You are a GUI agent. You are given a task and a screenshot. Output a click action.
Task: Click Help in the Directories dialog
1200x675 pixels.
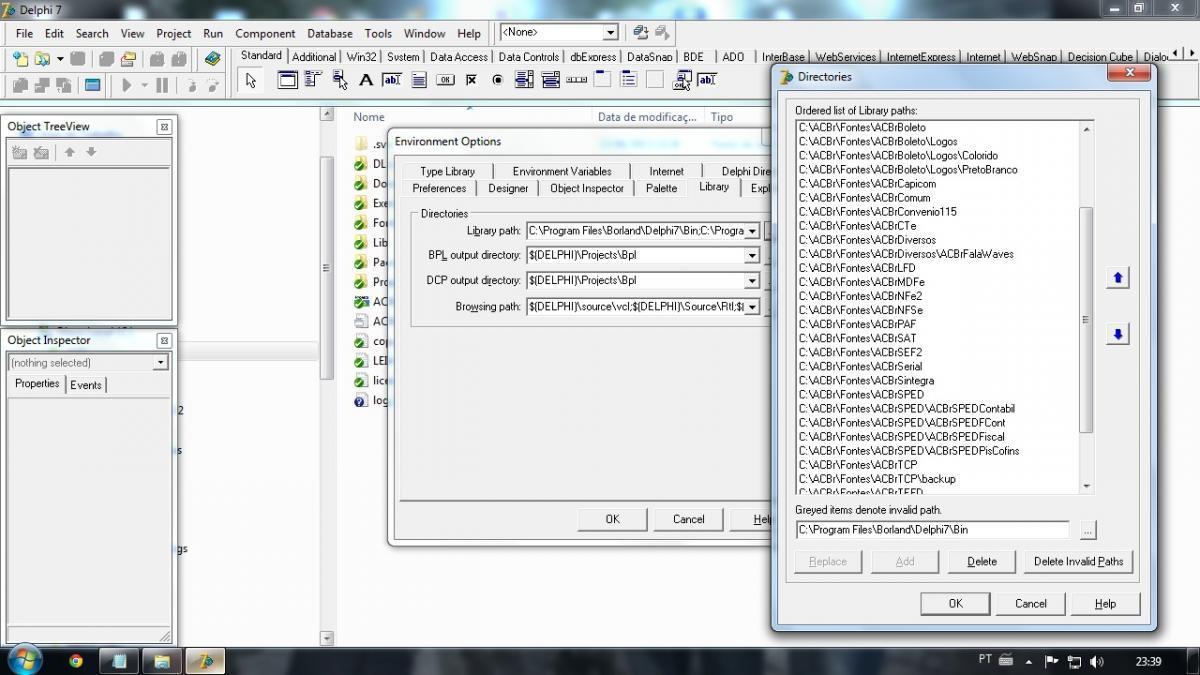(1105, 603)
